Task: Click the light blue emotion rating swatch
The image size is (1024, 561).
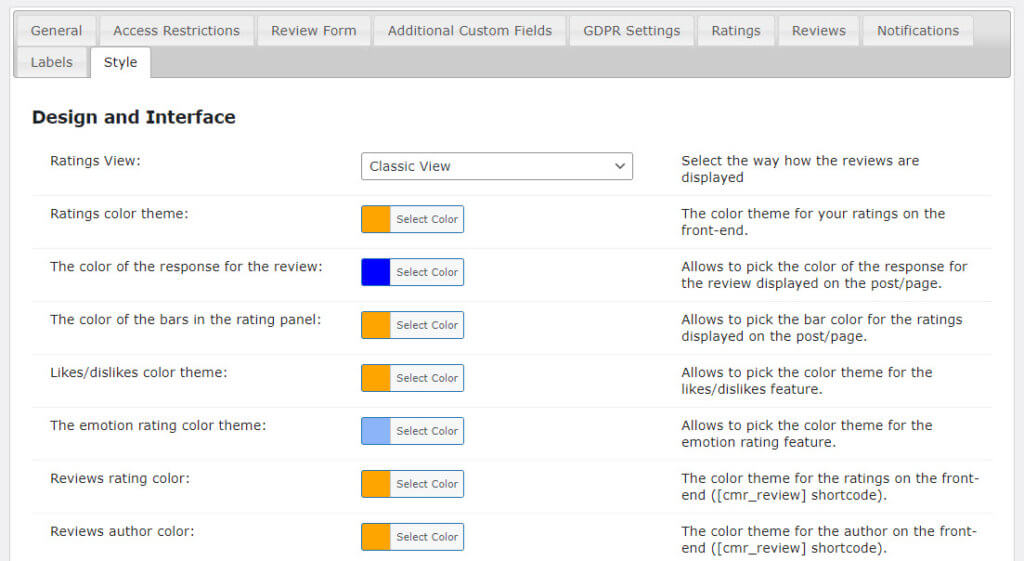Action: coord(376,431)
